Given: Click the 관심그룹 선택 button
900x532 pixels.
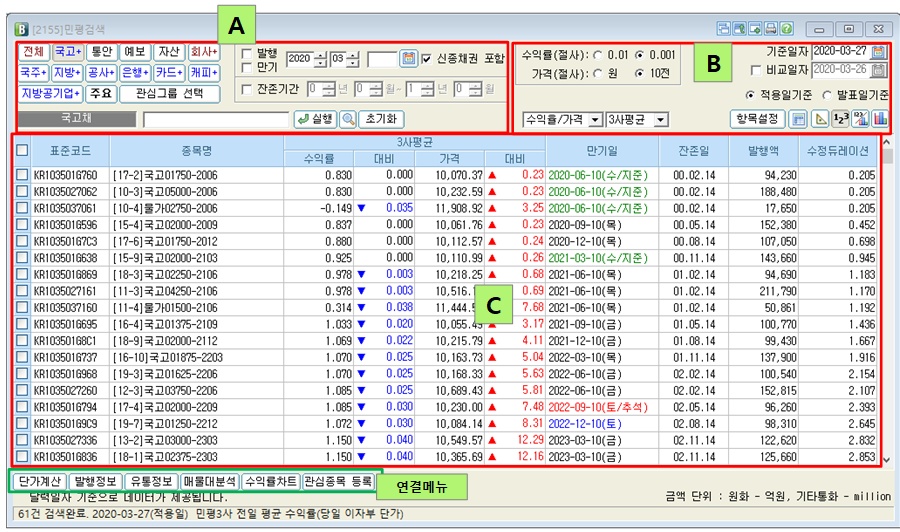Looking at the screenshot, I should [170, 94].
